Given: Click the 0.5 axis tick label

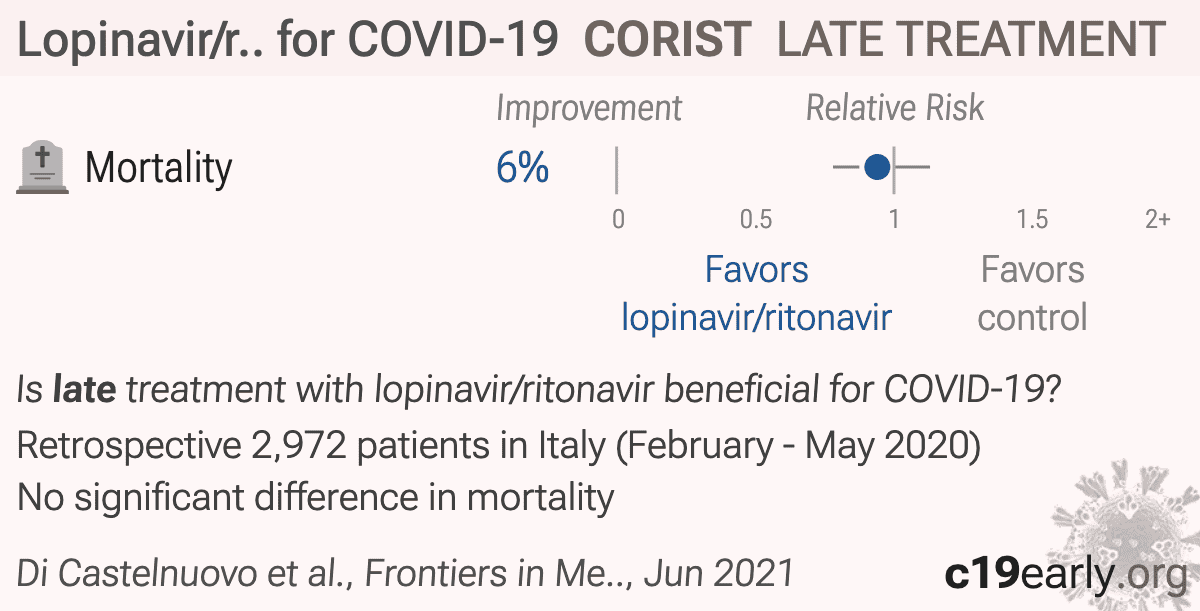Looking at the screenshot, I should tap(756, 219).
